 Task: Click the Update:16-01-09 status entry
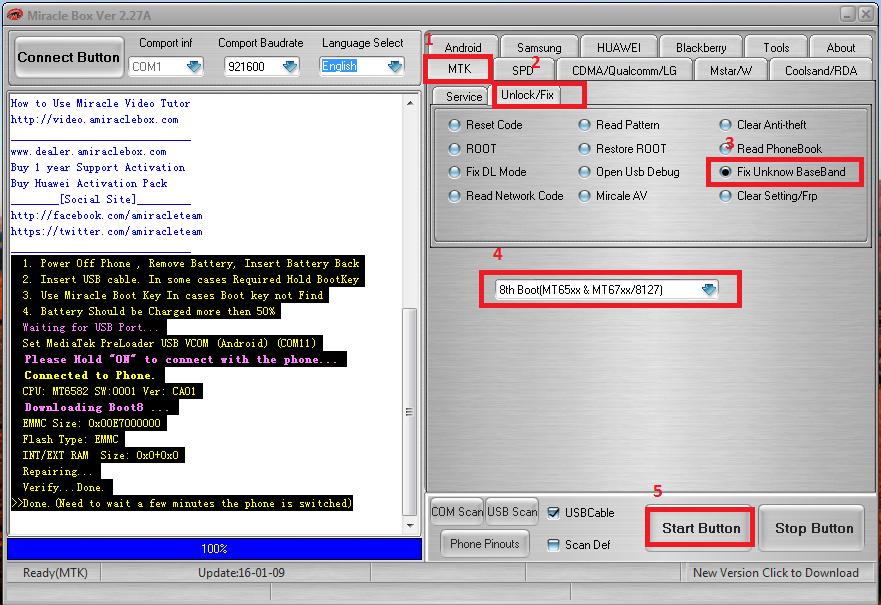pyautogui.click(x=242, y=573)
